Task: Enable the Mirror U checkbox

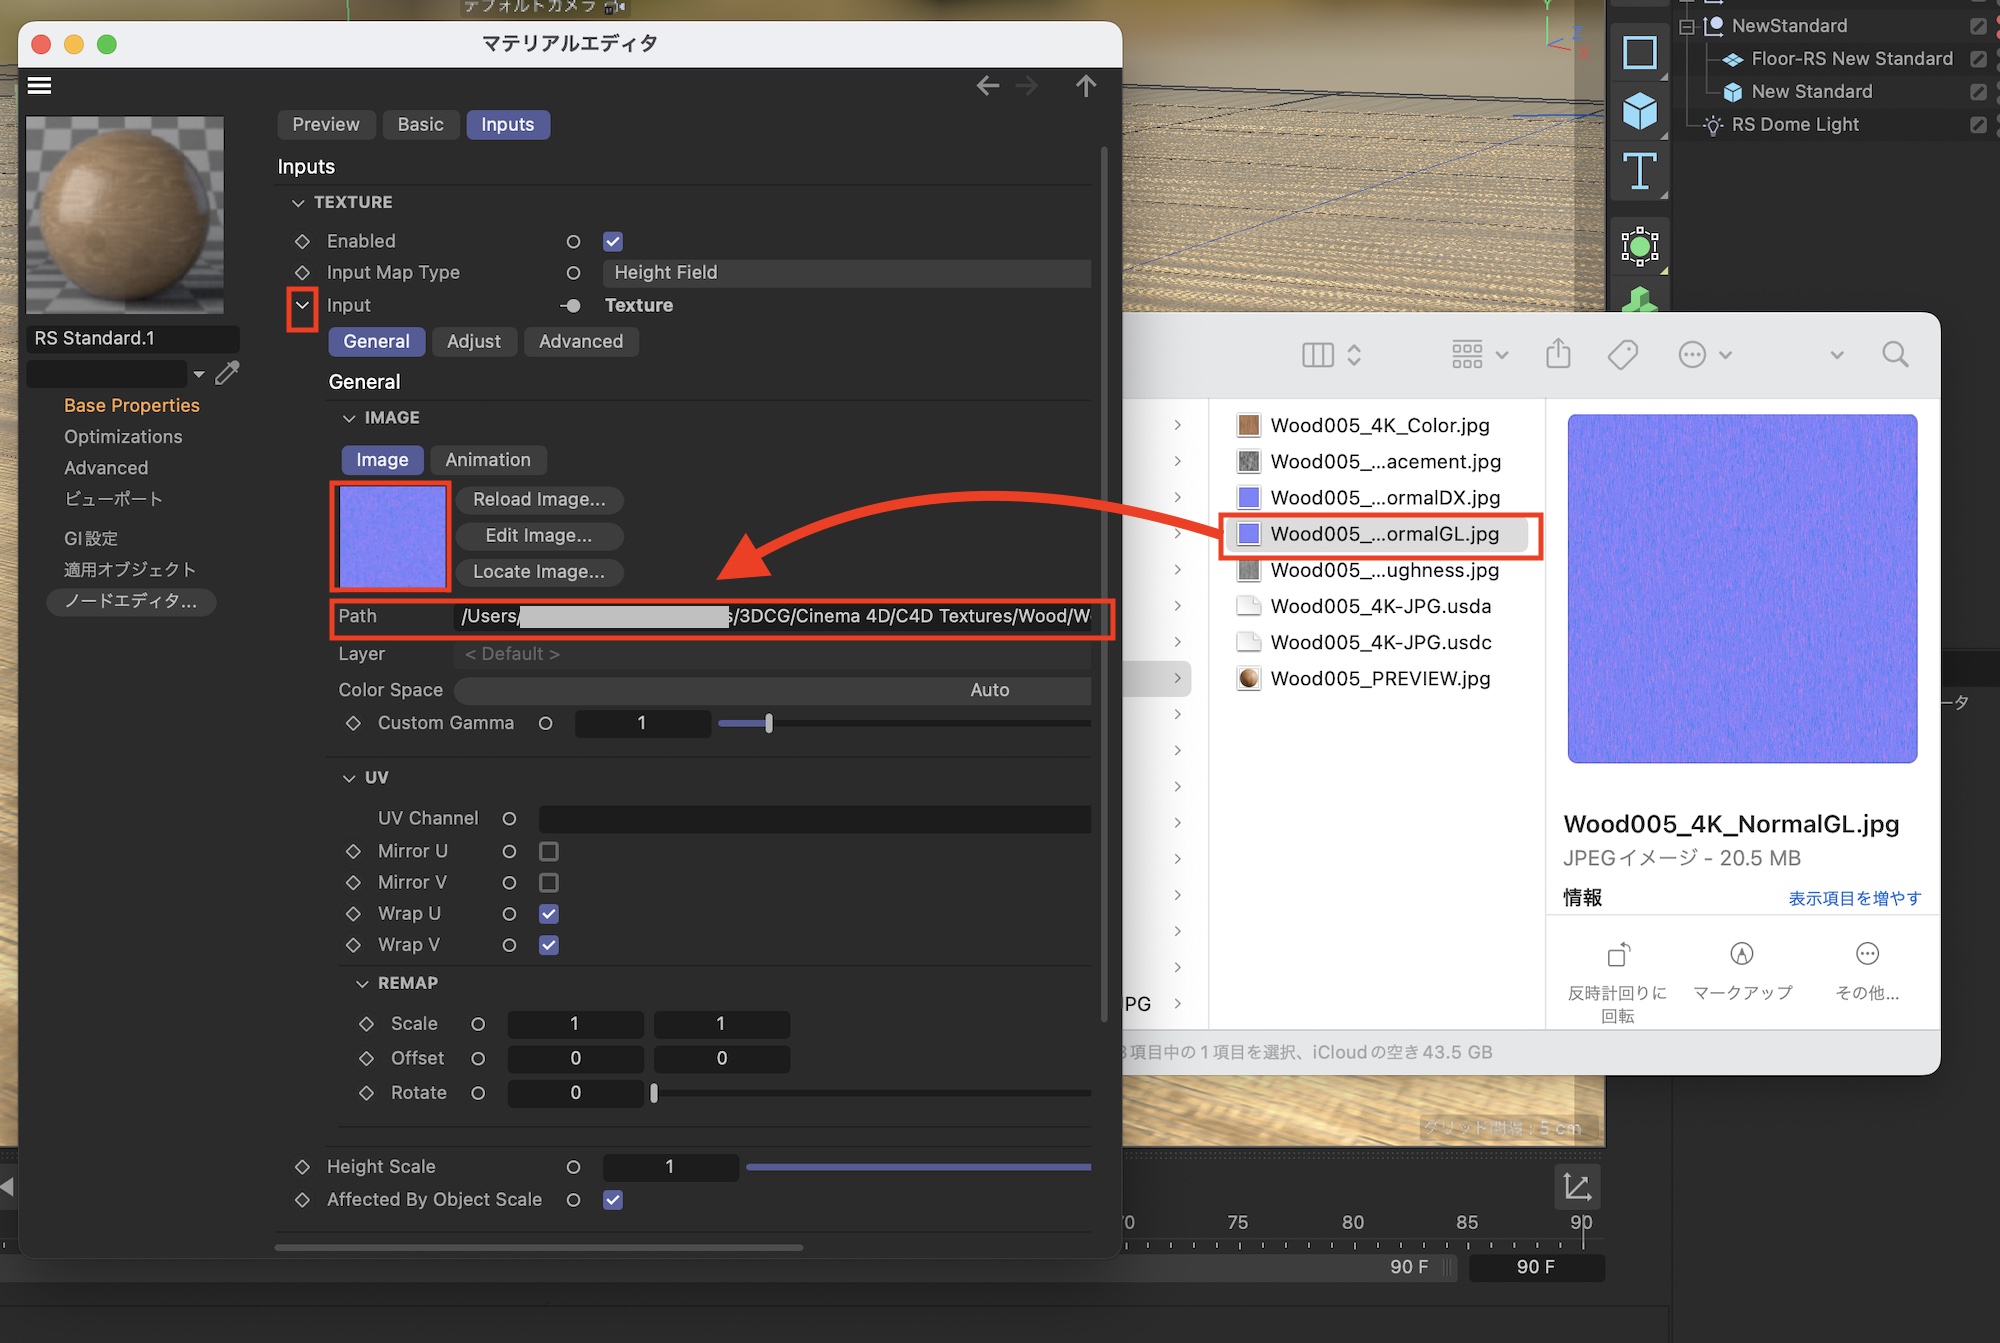Action: [x=549, y=851]
